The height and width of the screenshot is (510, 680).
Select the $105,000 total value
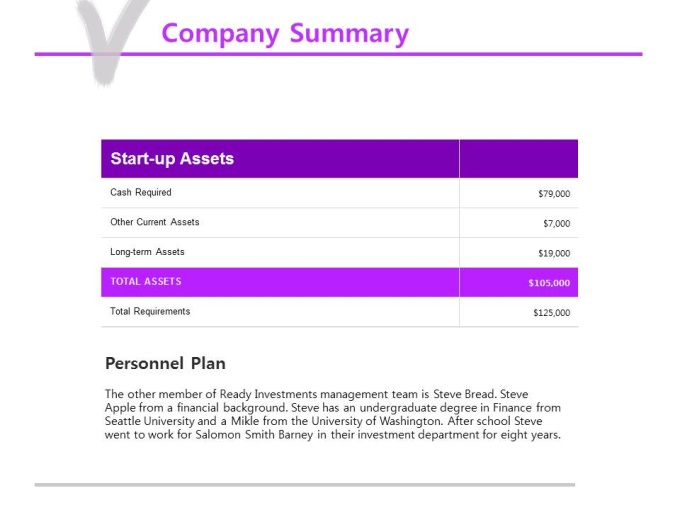(x=549, y=283)
